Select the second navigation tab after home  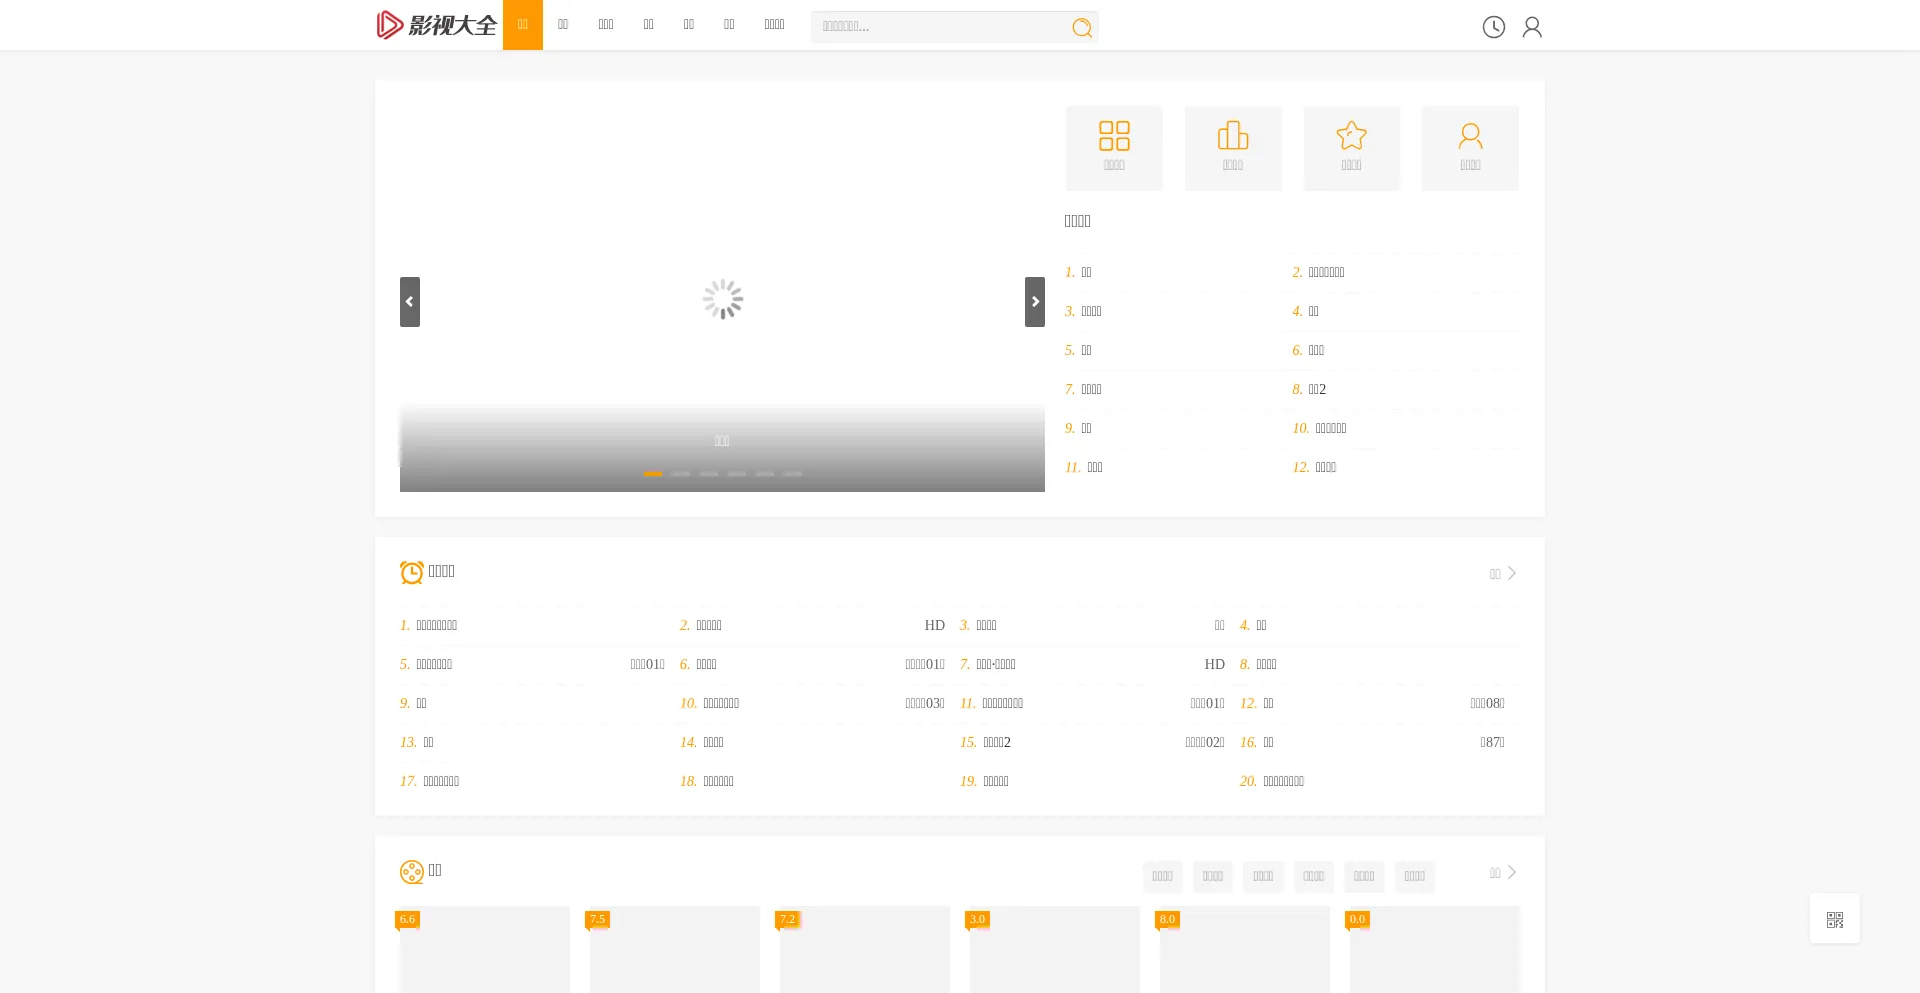(x=563, y=24)
